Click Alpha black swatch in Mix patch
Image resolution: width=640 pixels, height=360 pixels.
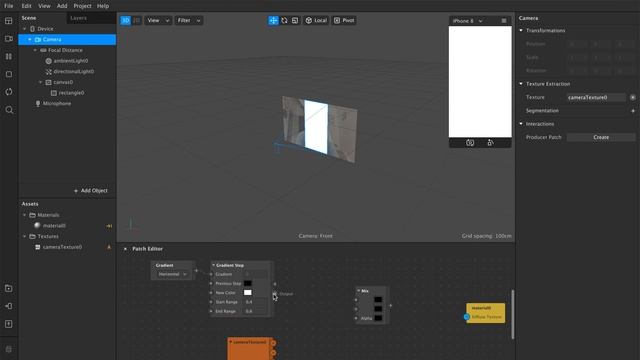(378, 318)
